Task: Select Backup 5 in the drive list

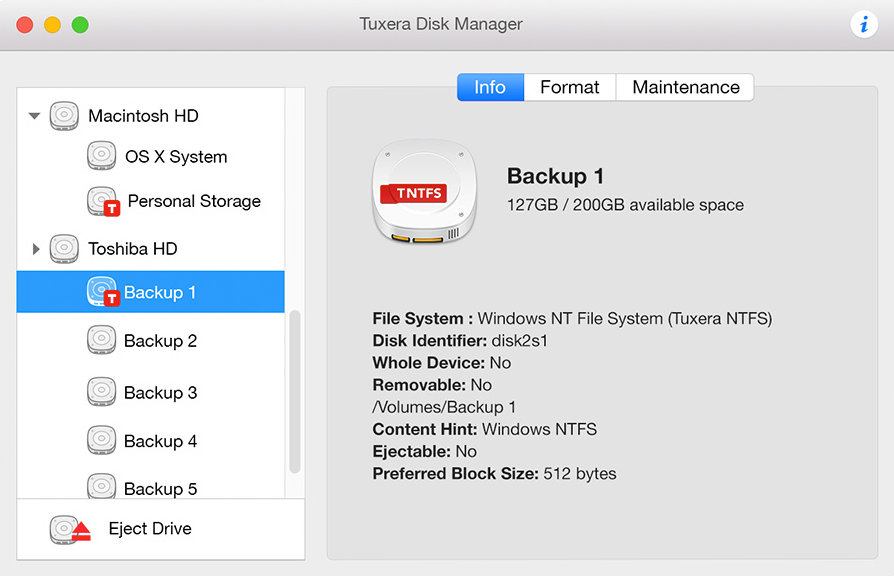Action: 160,488
